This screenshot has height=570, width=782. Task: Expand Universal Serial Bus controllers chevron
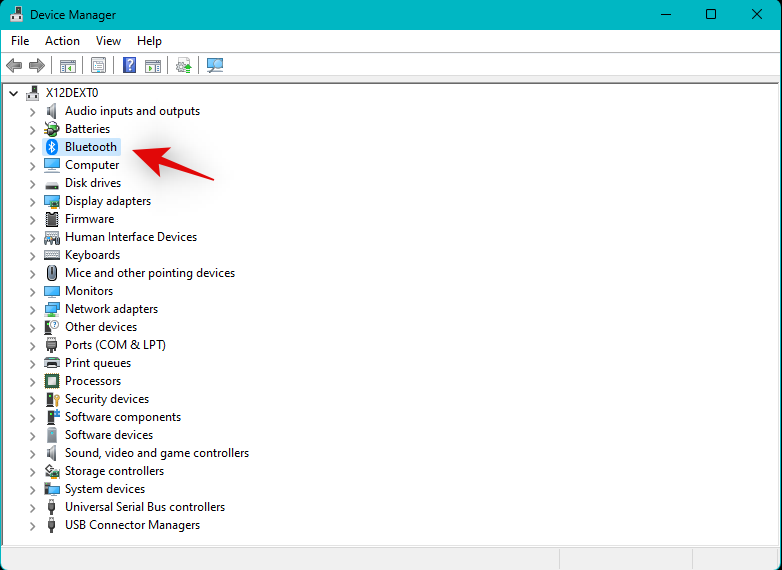(32, 508)
